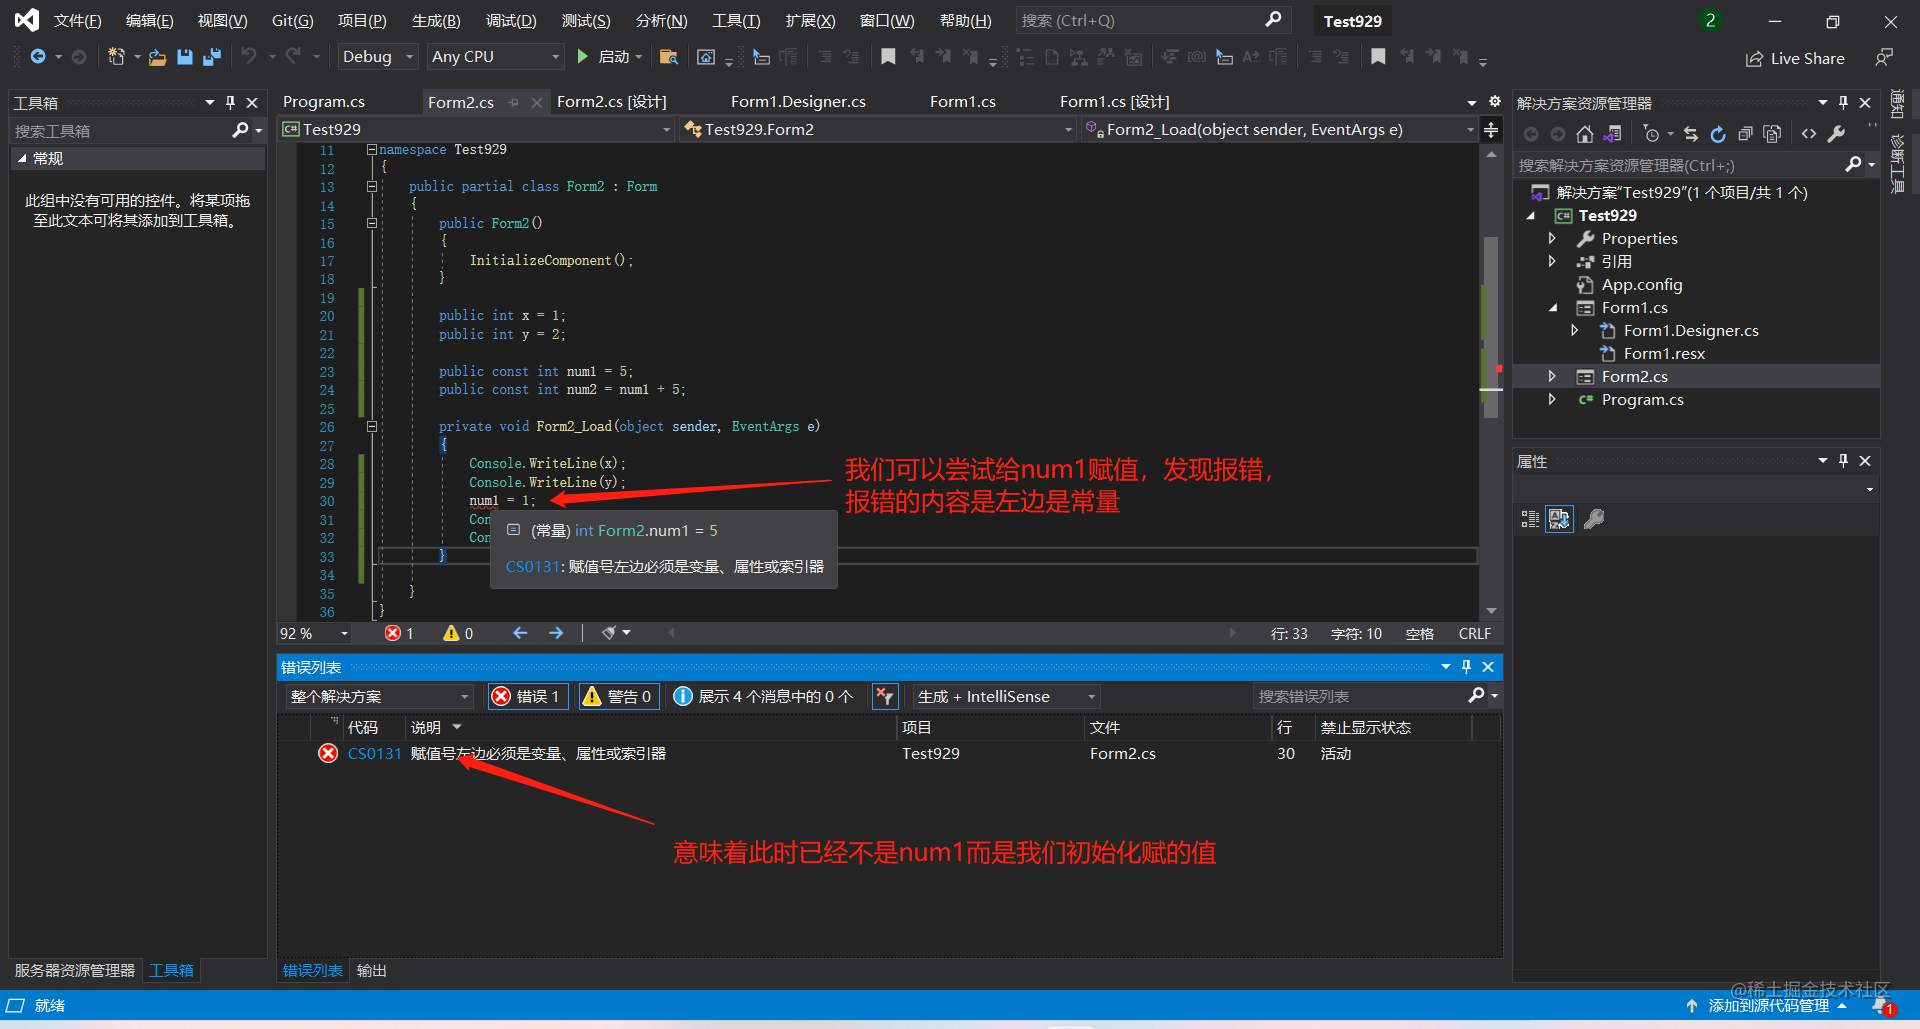Viewport: 1920px width, 1029px height.
Task: Open the Any CPU platform dropdown
Action: [495, 57]
